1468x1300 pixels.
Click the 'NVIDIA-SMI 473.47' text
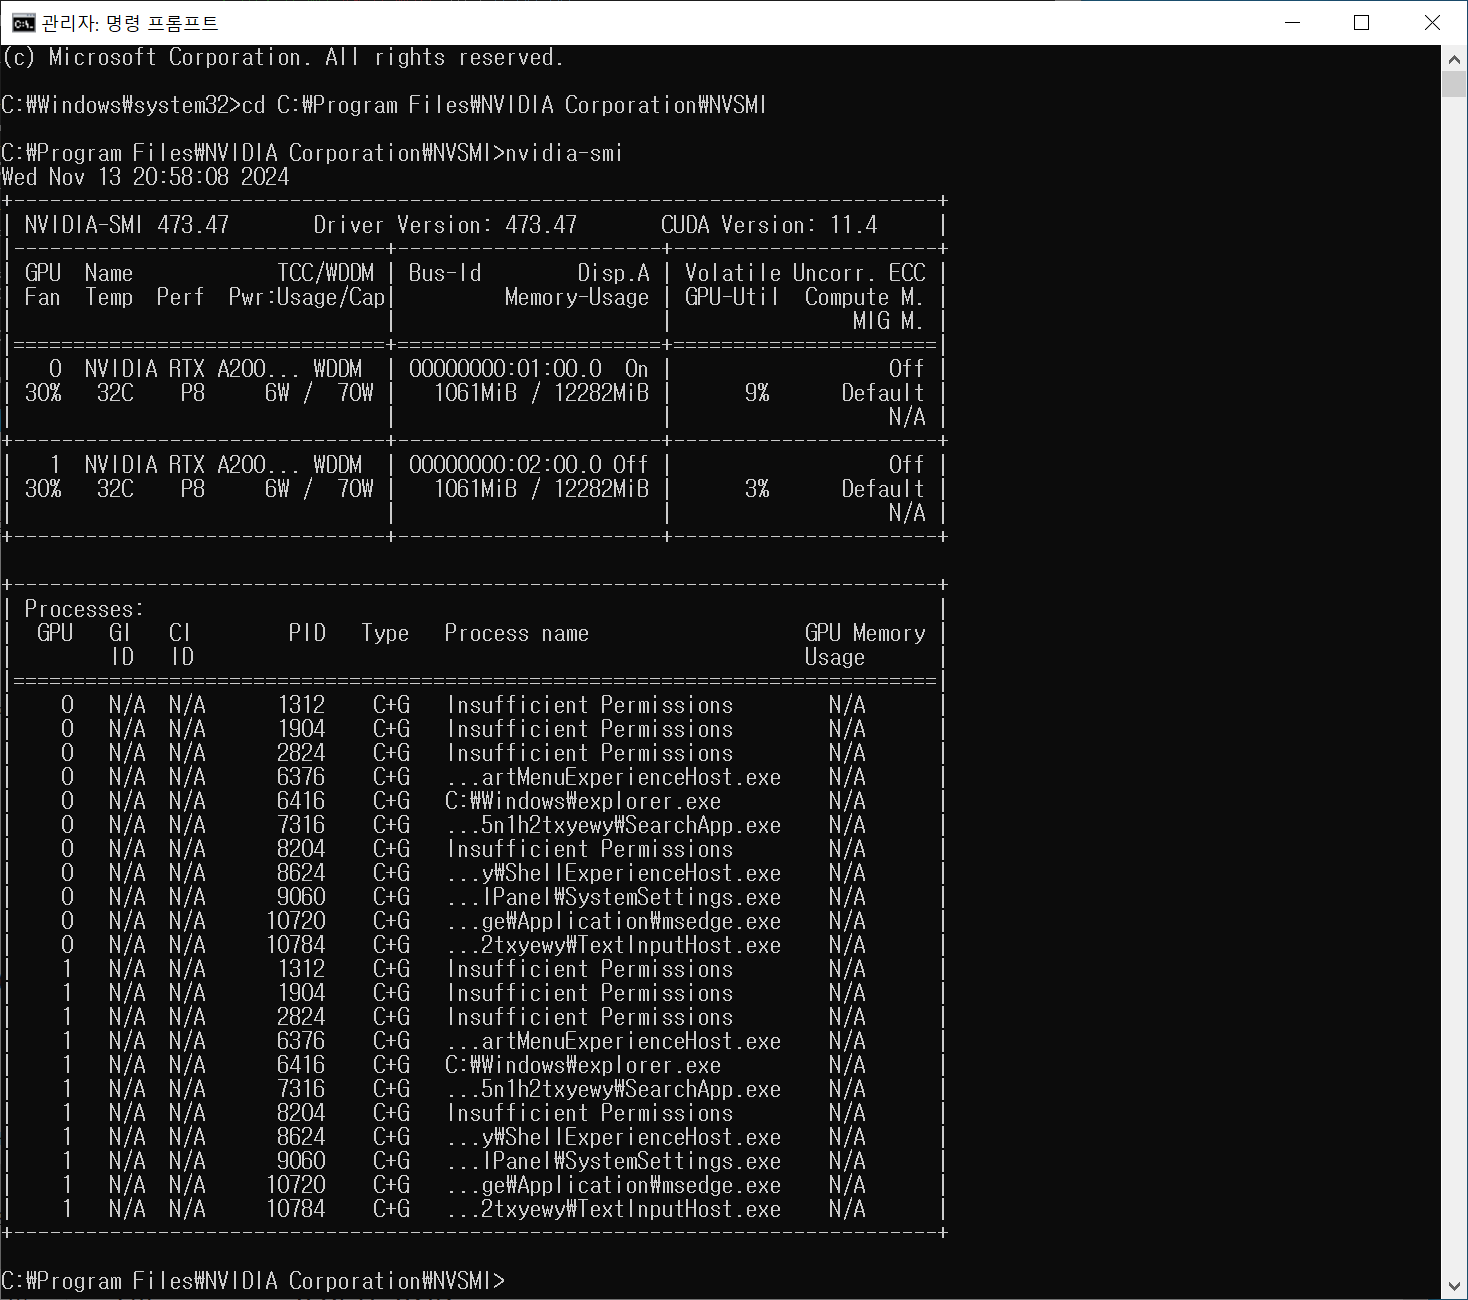point(127,225)
